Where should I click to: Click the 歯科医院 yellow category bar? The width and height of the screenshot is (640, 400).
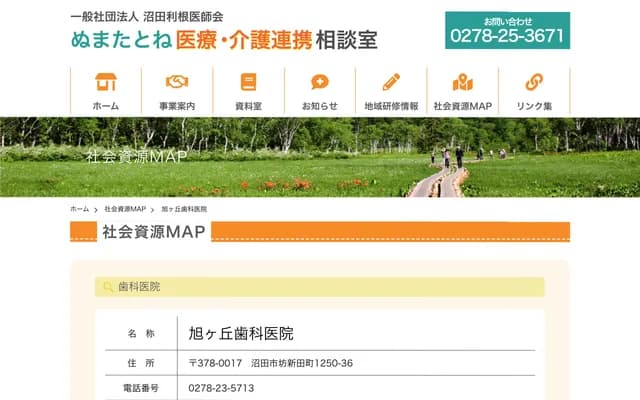[x=320, y=287]
